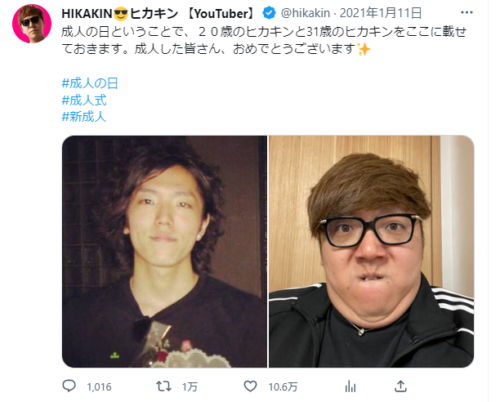Open the three-dot more options menu
500x402 pixels.
click(x=467, y=13)
